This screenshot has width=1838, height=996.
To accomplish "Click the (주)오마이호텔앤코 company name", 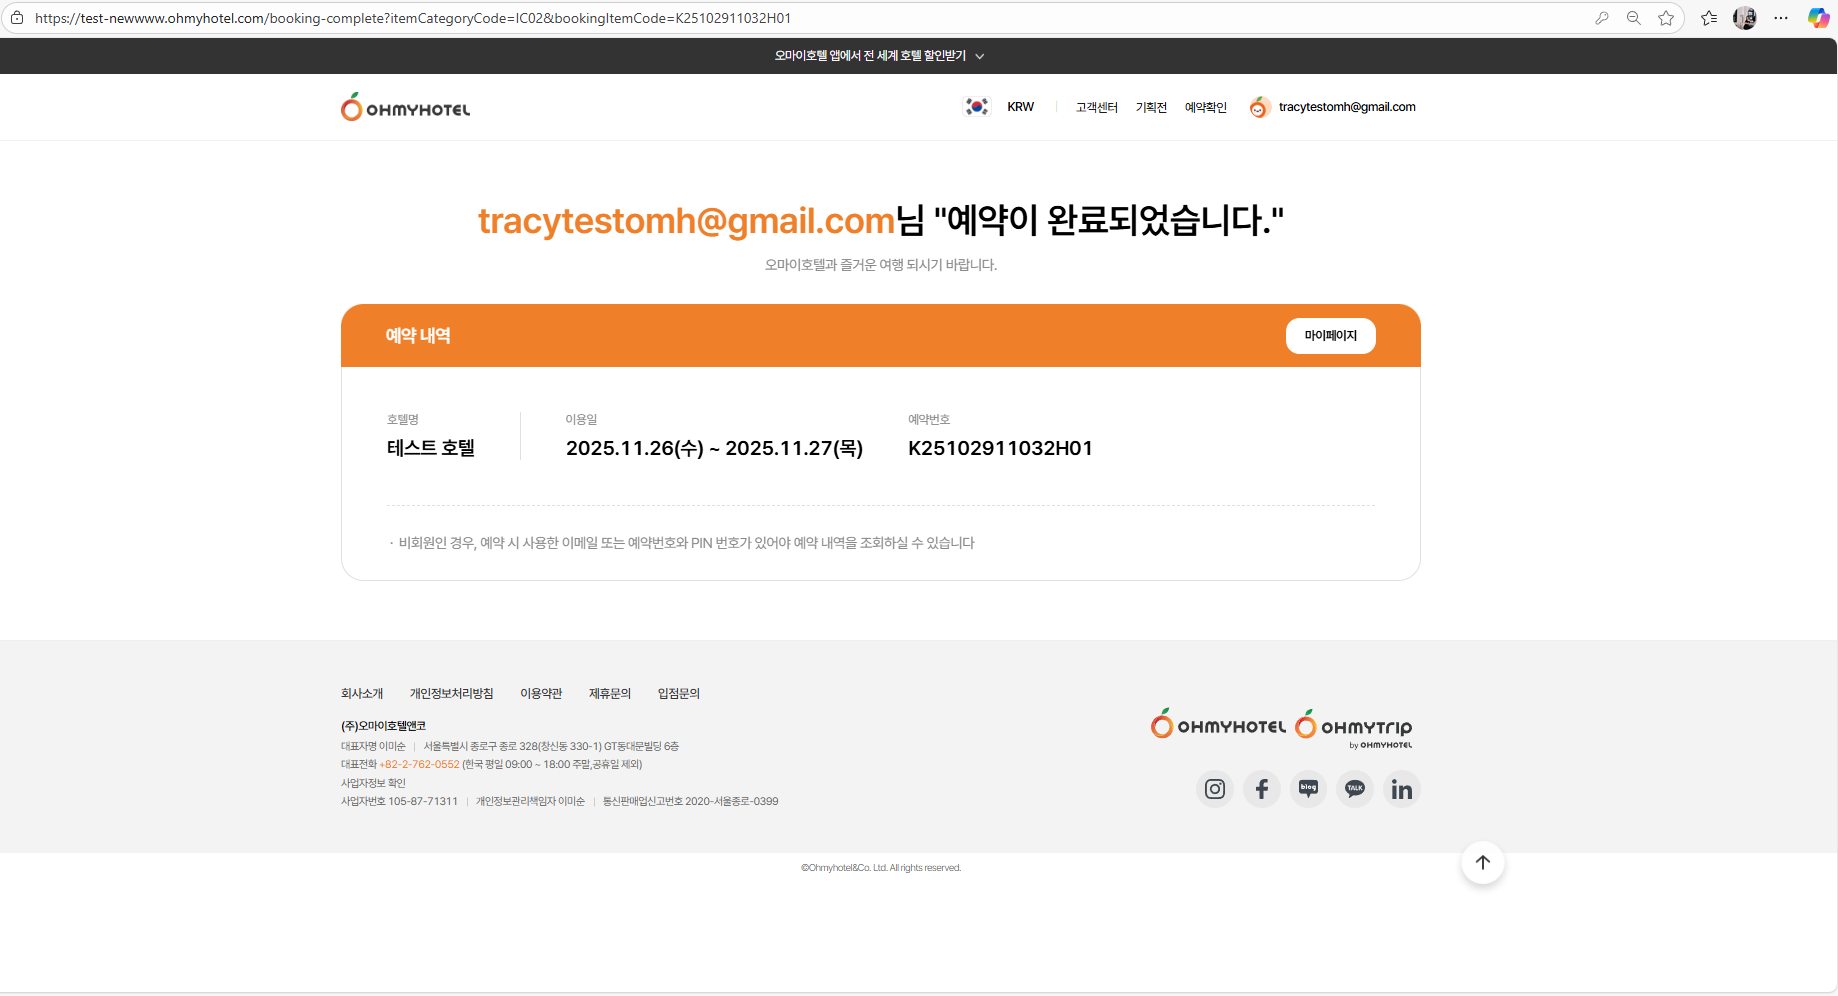I will click(383, 726).
